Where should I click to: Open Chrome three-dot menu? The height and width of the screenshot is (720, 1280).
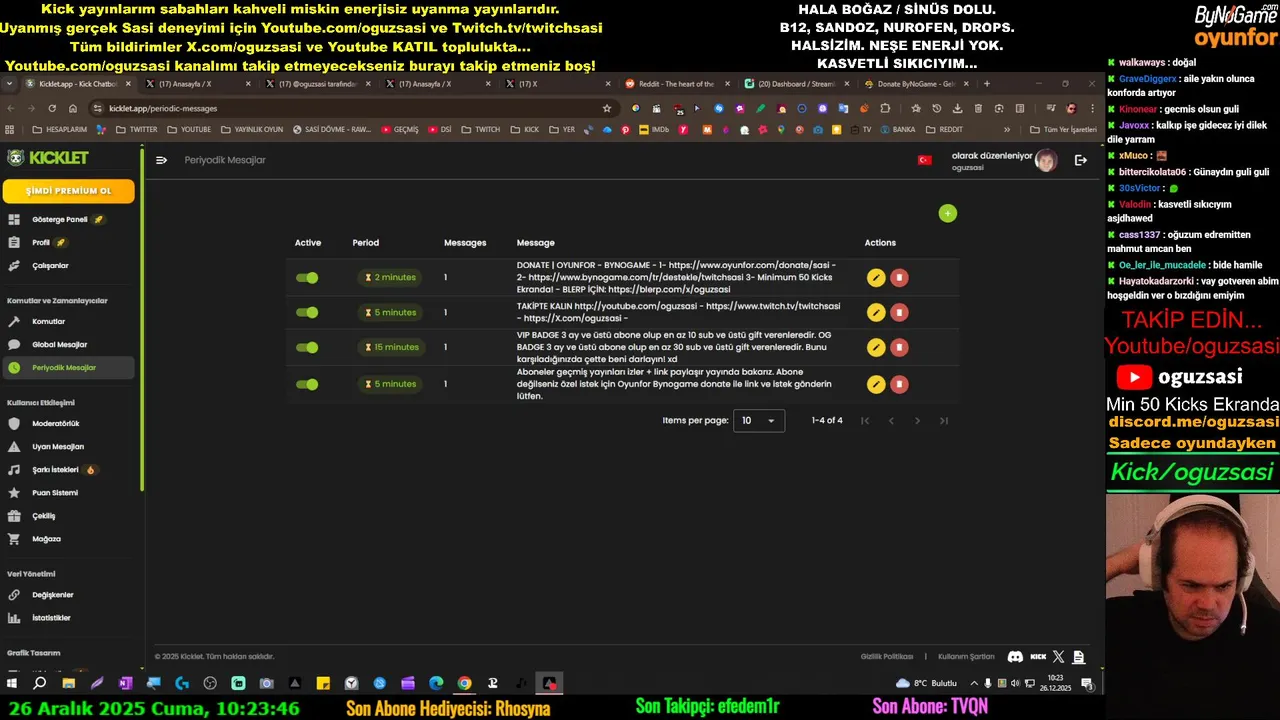click(x=1092, y=108)
